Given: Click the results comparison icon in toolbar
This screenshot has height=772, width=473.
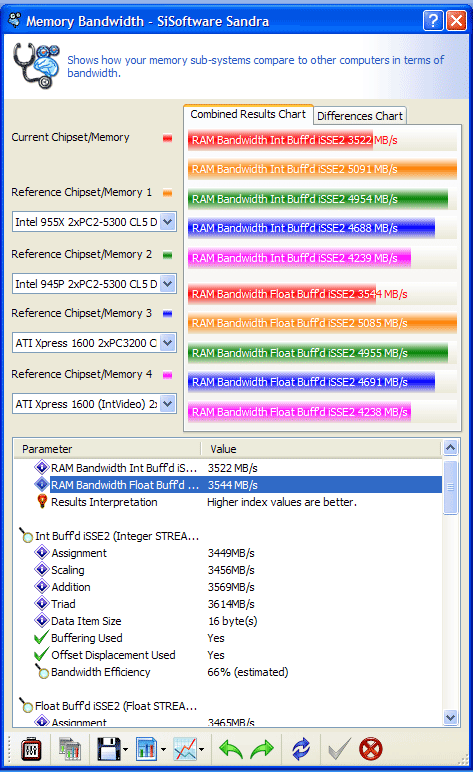Looking at the screenshot, I should tap(70, 749).
